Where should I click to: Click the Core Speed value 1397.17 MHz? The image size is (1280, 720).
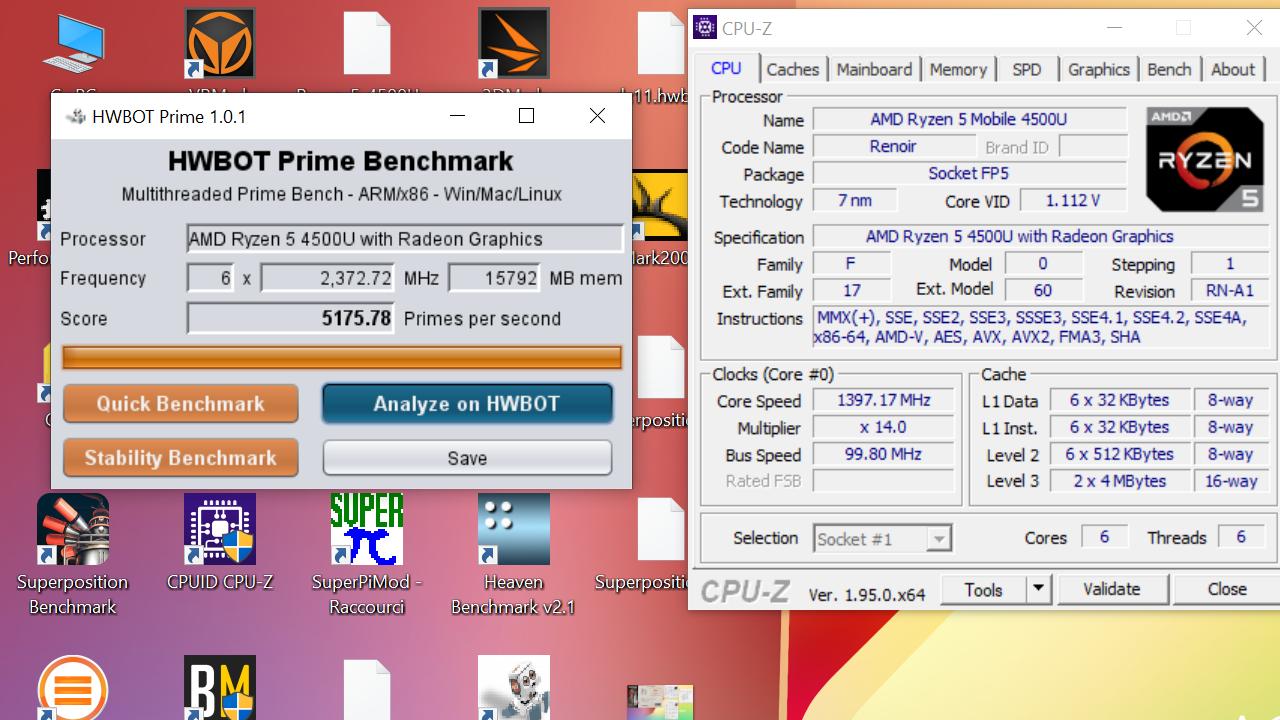click(x=884, y=400)
